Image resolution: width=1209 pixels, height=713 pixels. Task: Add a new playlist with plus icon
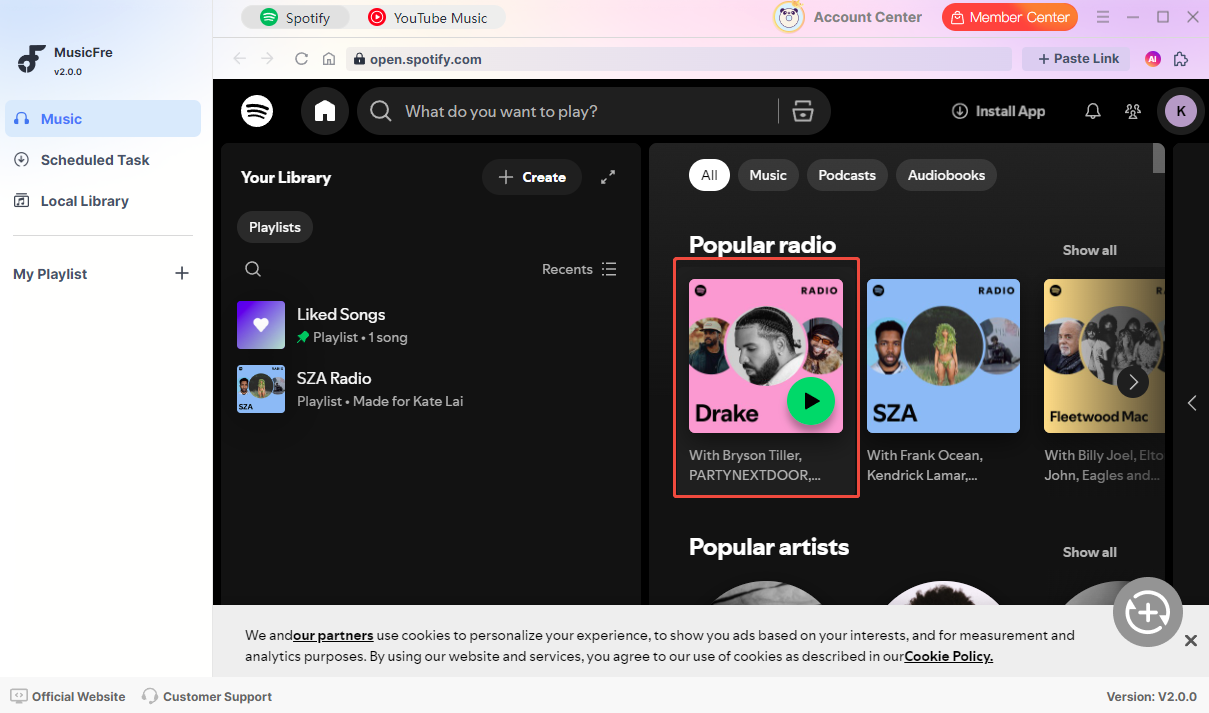[182, 273]
